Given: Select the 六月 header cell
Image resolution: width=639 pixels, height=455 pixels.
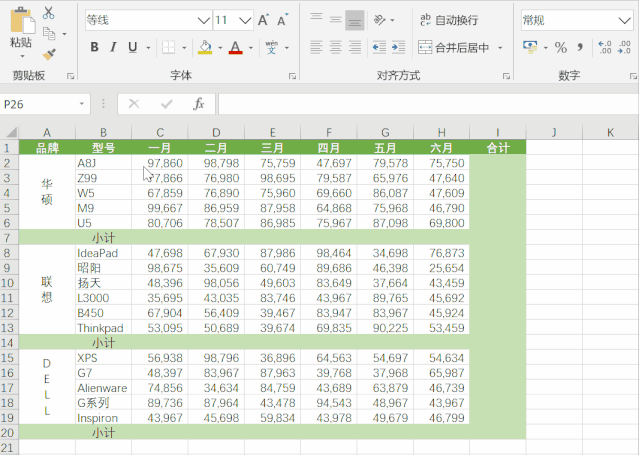Looking at the screenshot, I should coord(441,148).
